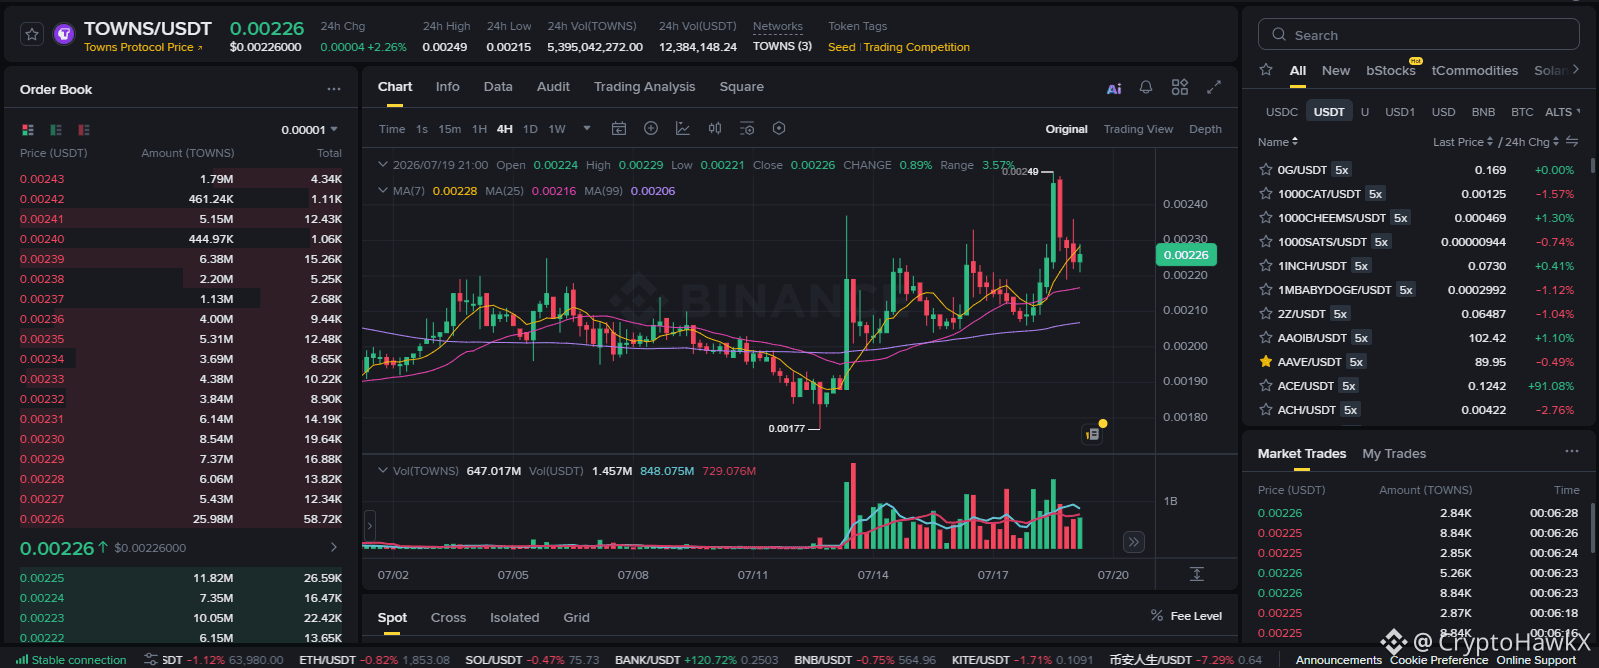Open the Audit tab

553,87
